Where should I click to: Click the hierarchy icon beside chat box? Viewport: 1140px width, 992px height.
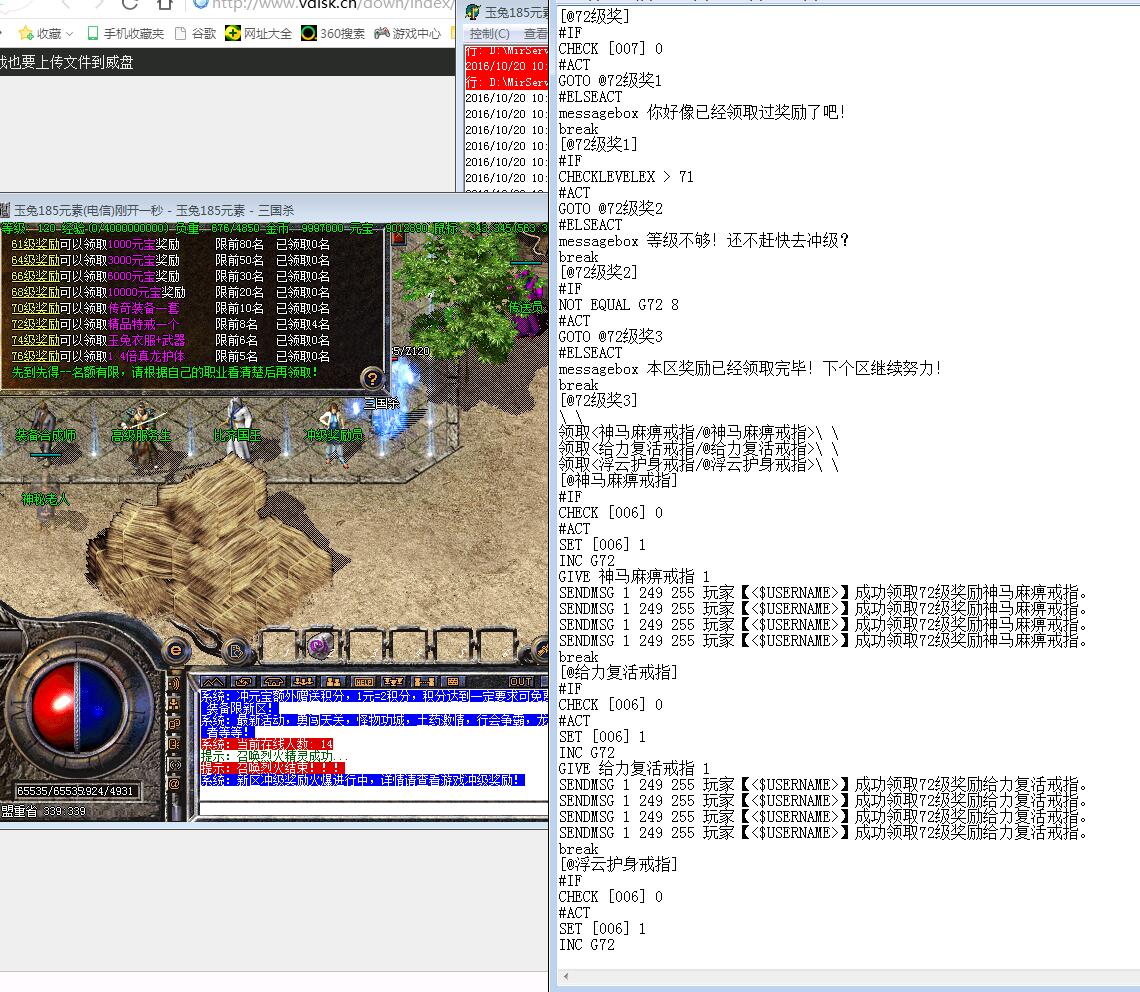[174, 704]
